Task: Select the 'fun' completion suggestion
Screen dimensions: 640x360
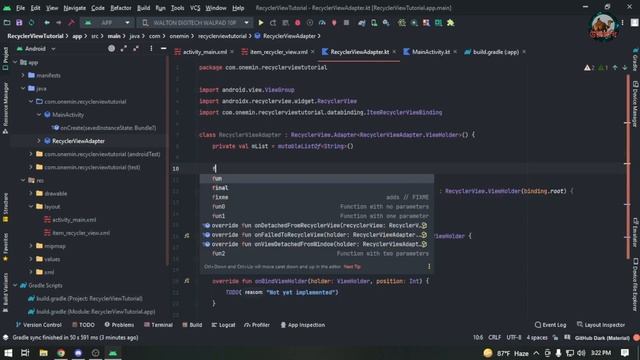Action: pos(317,178)
